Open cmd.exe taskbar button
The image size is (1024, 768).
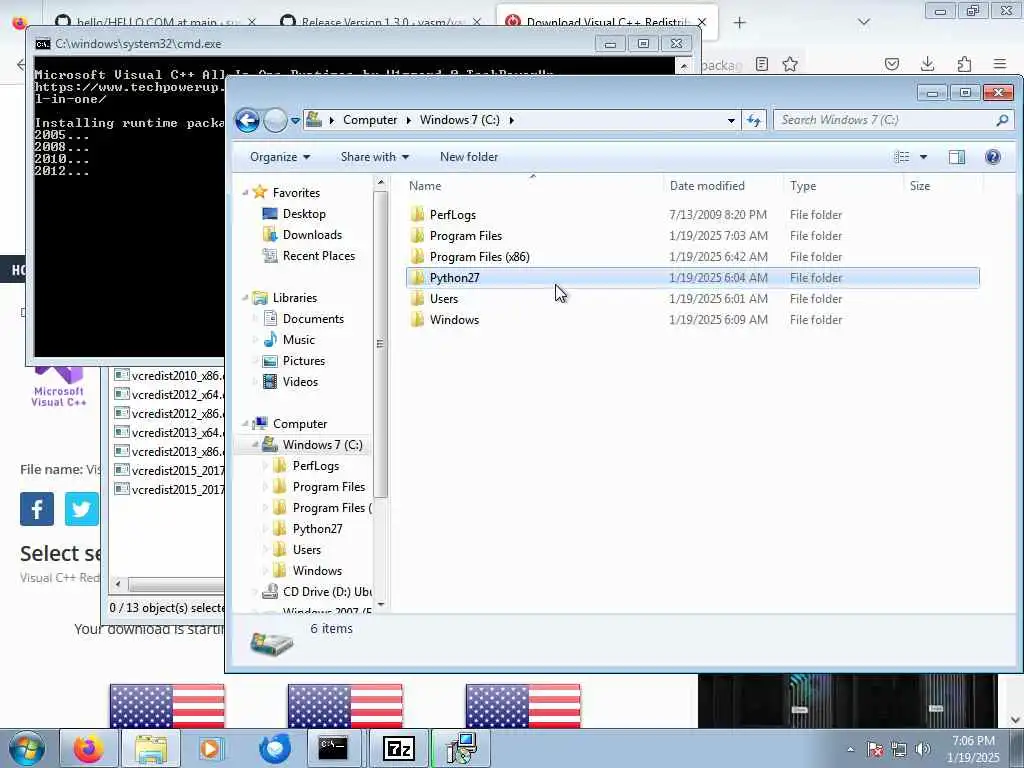pos(333,748)
